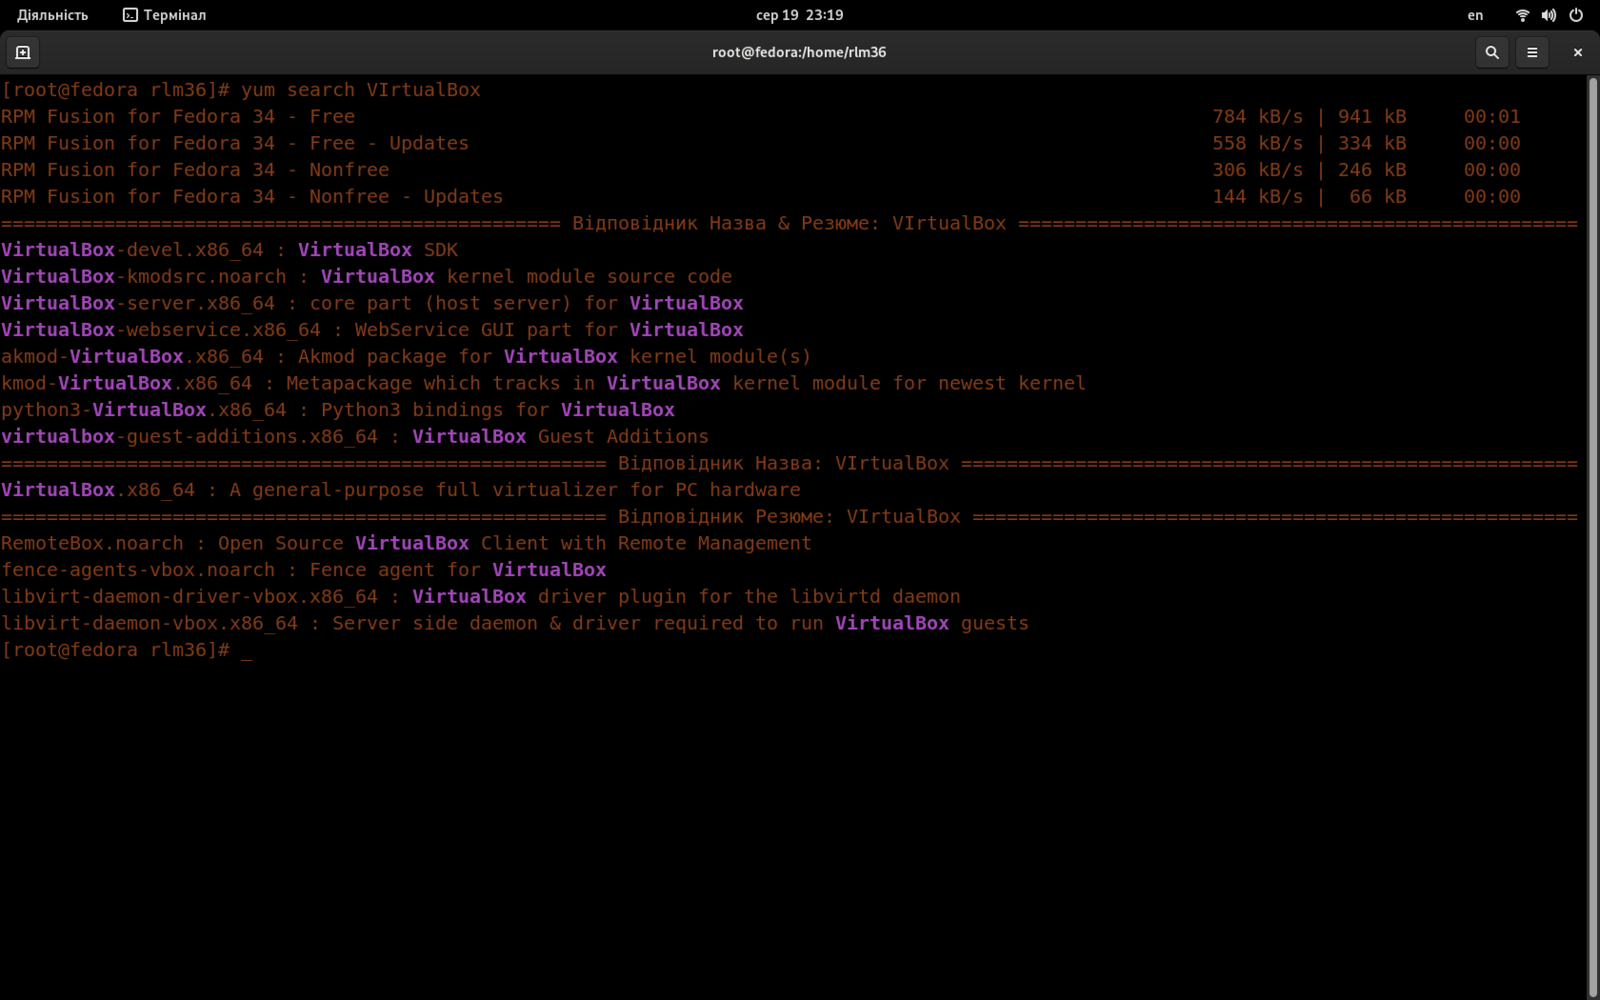Click 'libvirt-daemon-driver-vbox.x86_64' package name
1600x1000 pixels.
point(190,597)
